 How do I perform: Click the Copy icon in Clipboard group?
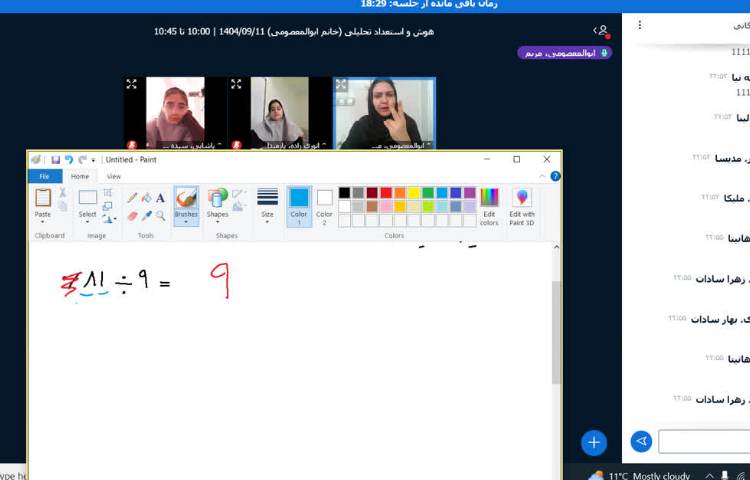tap(62, 206)
